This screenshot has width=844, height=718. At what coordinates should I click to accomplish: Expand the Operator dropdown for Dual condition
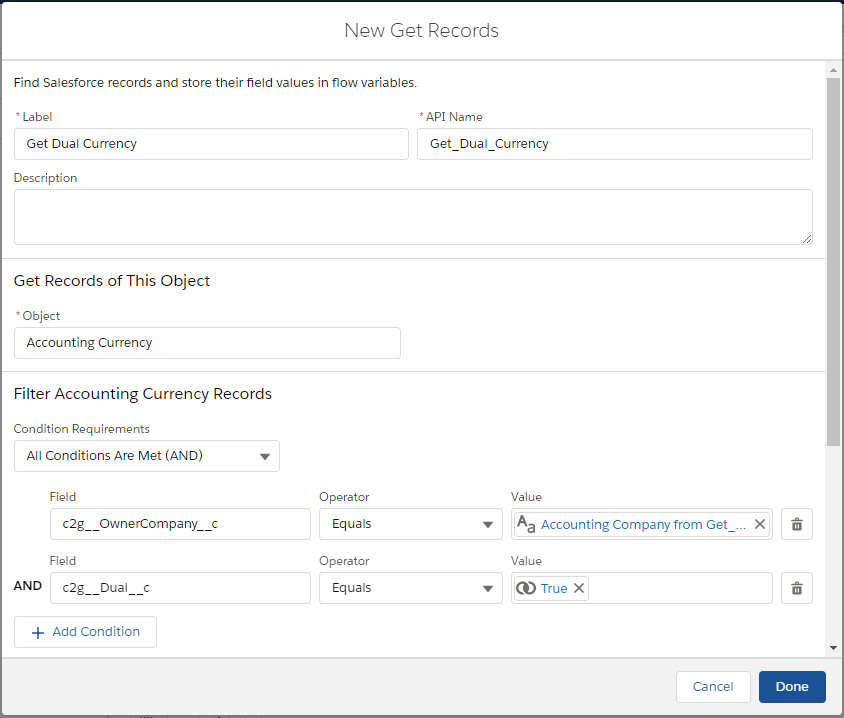tap(410, 588)
